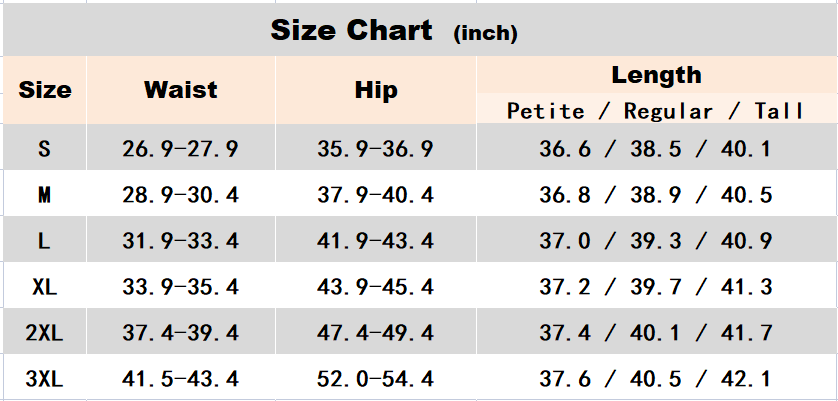Select the XL size cell
This screenshot has height=401, width=838.
[45, 286]
